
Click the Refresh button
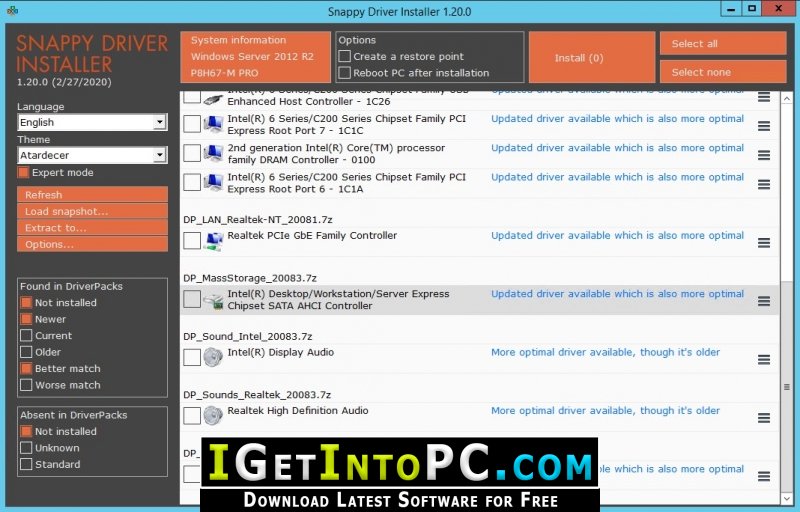click(92, 195)
